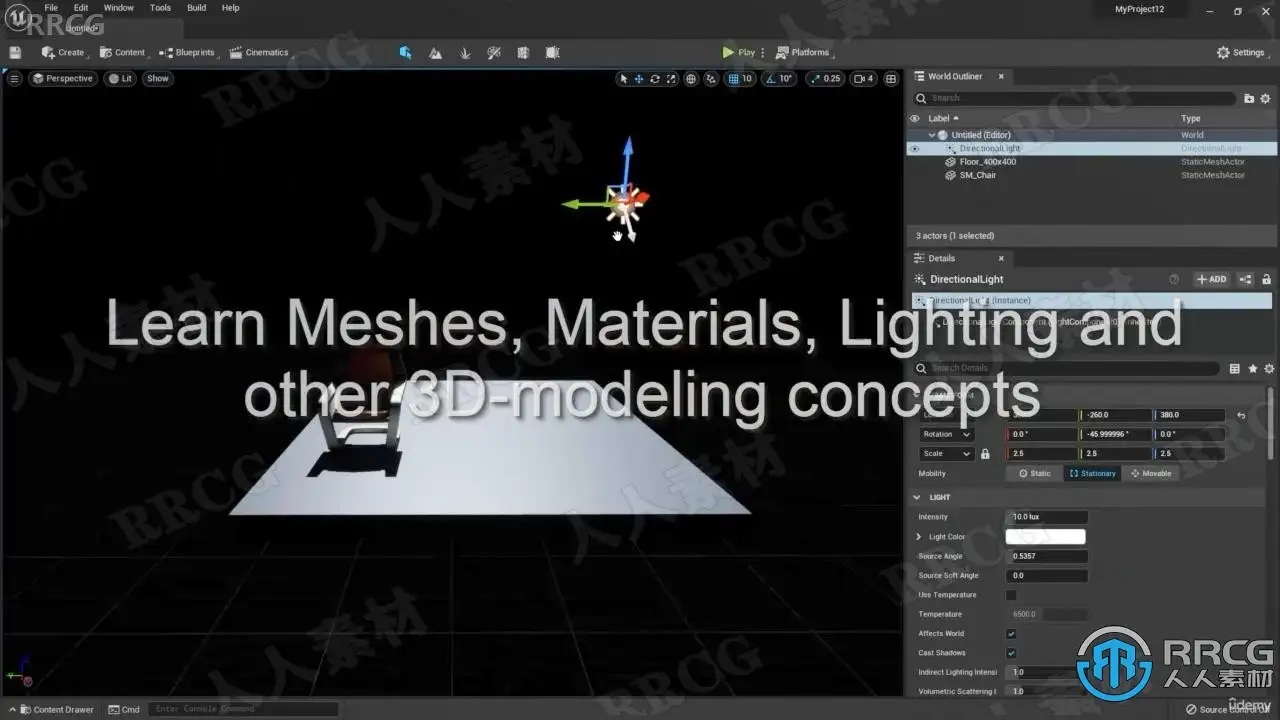Screen dimensions: 1280x720
Task: Switch to Fracture mode
Action: pyautogui.click(x=523, y=52)
